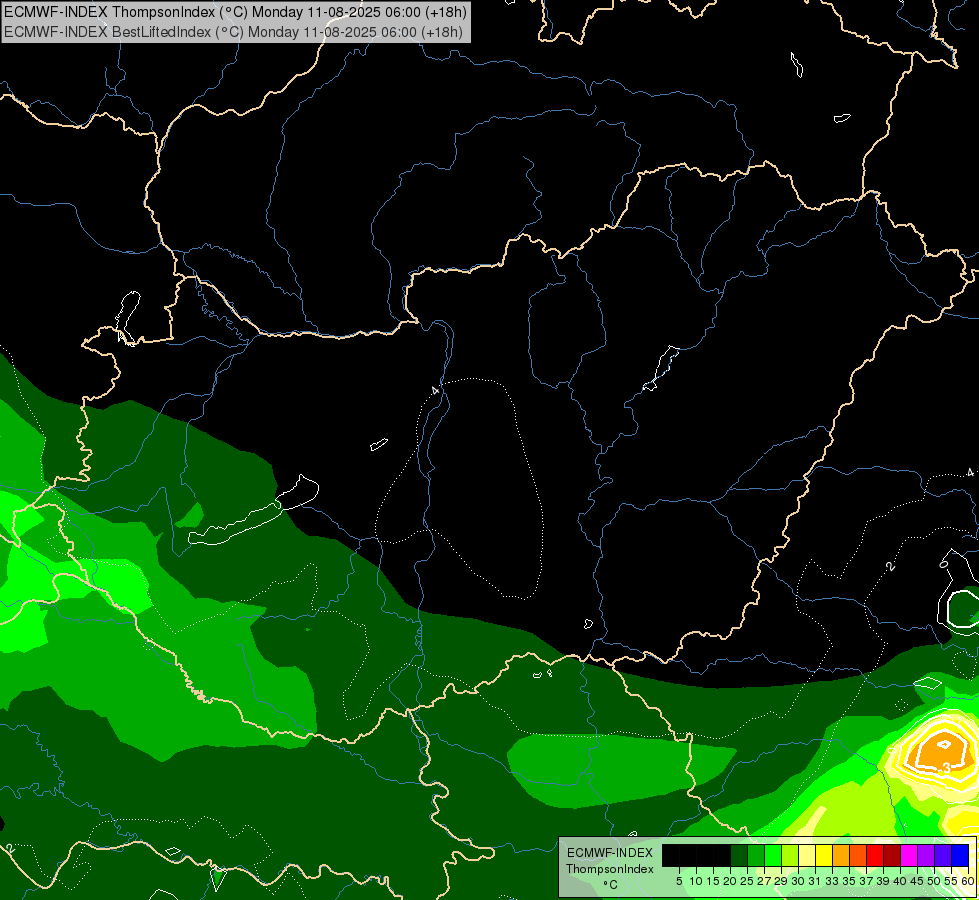Click legend tick value '20'

(731, 881)
